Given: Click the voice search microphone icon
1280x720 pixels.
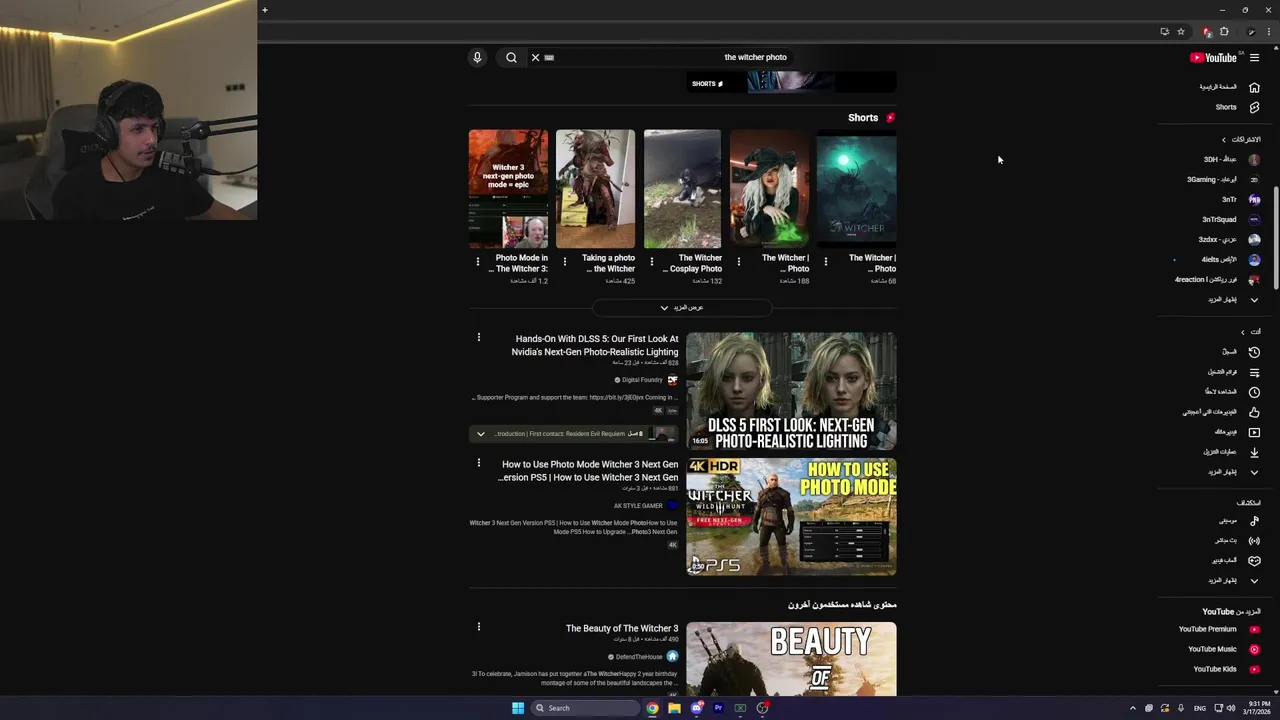Looking at the screenshot, I should (477, 57).
